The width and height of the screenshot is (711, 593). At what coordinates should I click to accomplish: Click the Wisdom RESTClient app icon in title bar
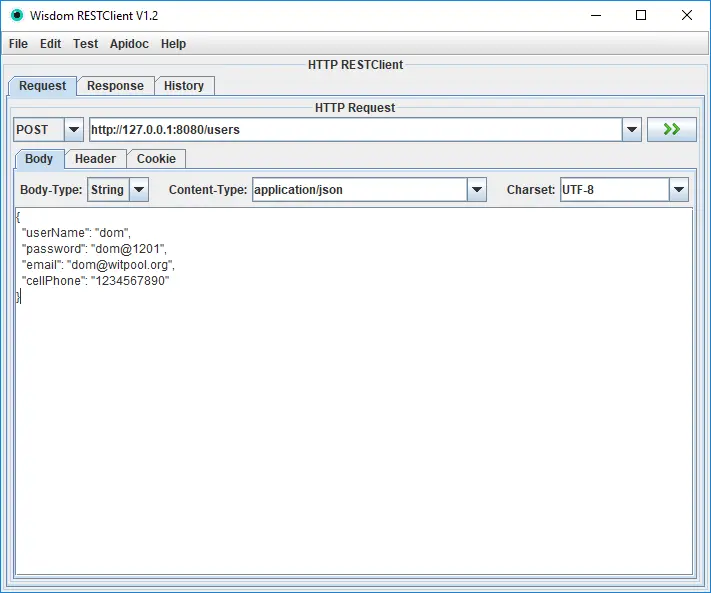(x=17, y=15)
